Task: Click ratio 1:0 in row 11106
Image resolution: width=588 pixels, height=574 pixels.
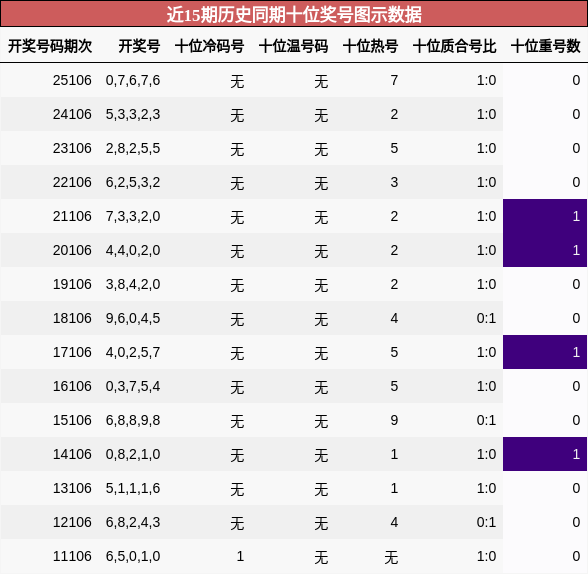Action: click(x=486, y=556)
